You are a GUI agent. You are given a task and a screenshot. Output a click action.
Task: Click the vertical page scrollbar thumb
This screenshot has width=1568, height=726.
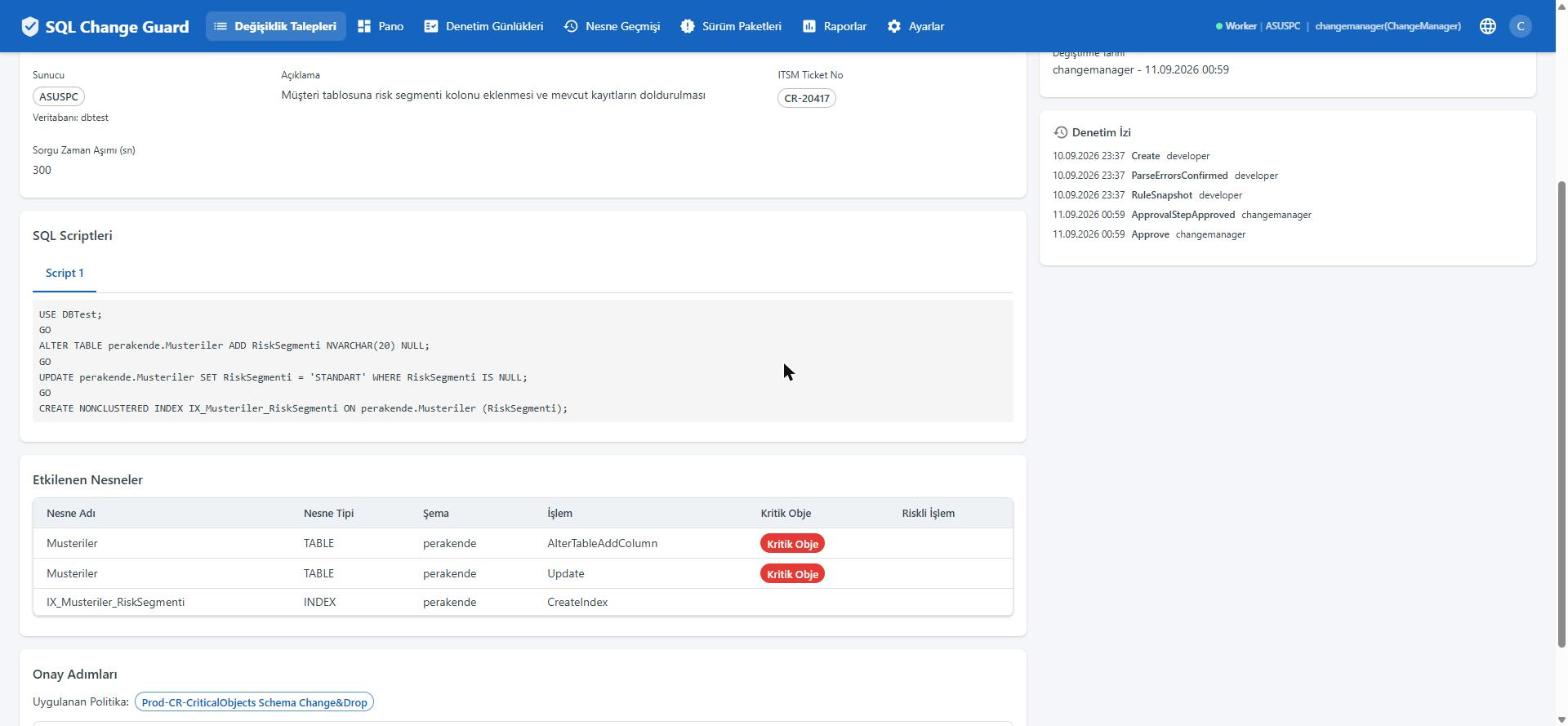[1561, 413]
